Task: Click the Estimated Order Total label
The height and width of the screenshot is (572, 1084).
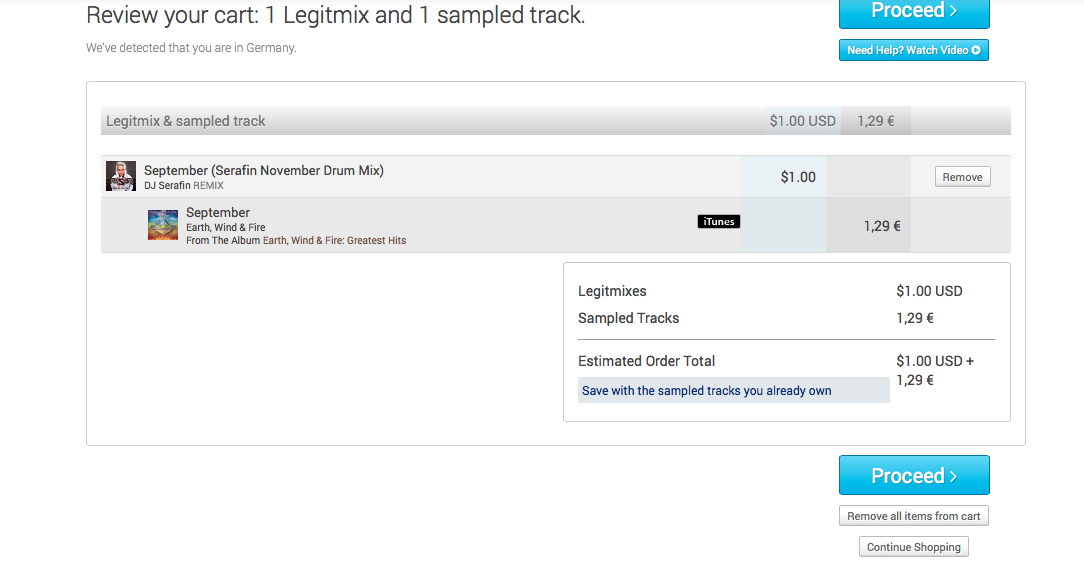Action: tap(647, 361)
